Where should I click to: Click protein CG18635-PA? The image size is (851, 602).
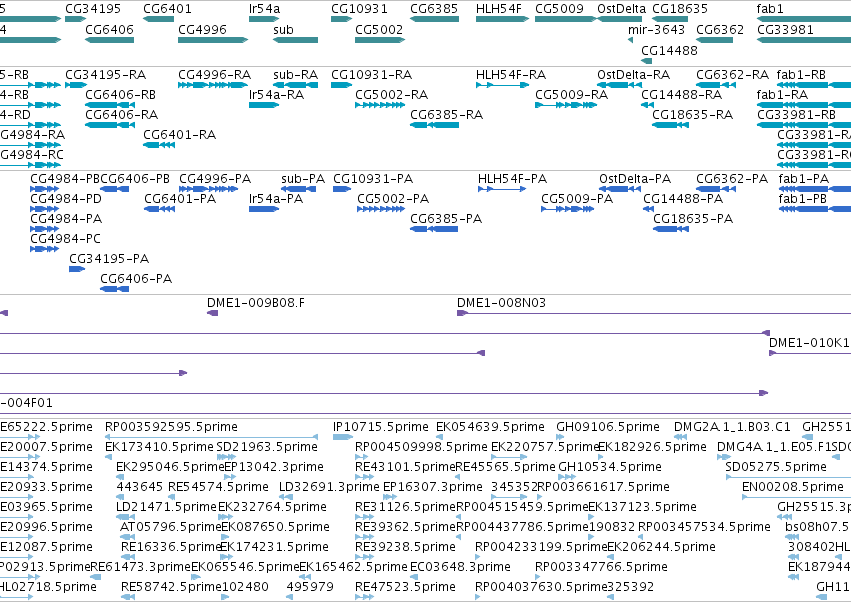click(x=671, y=229)
